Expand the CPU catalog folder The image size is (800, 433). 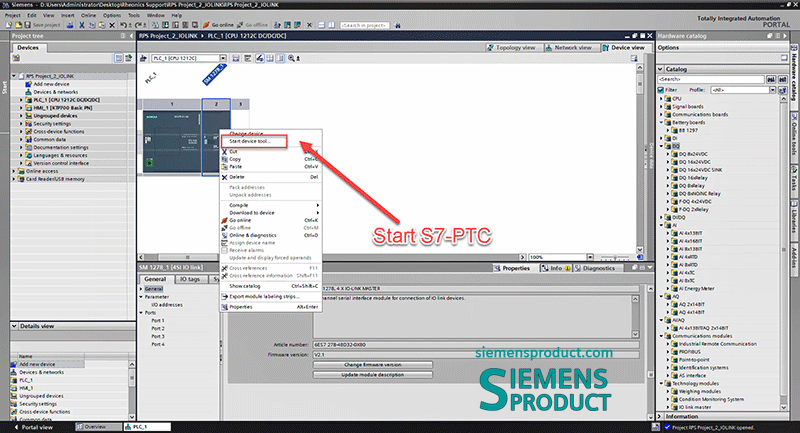[662, 99]
